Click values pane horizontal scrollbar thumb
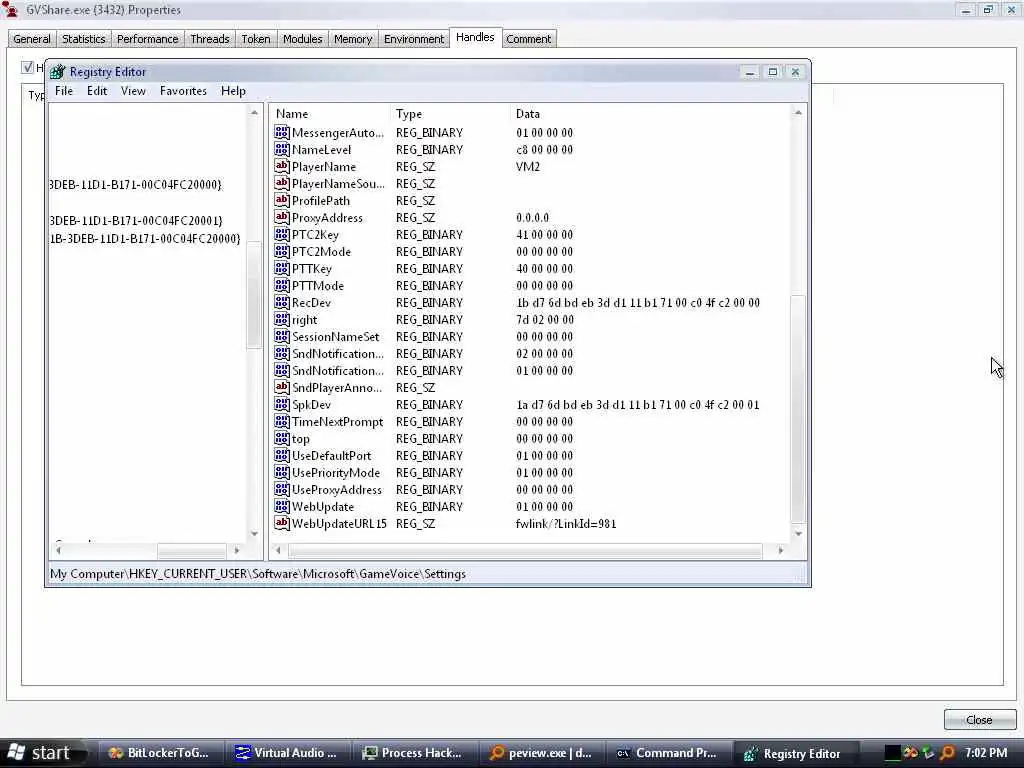This screenshot has width=1024, height=768. point(525,551)
